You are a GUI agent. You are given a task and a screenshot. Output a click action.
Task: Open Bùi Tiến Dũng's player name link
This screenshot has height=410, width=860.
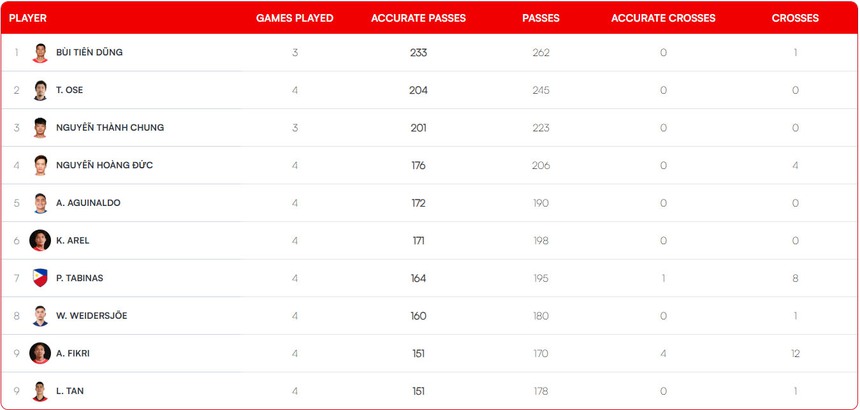(89, 53)
